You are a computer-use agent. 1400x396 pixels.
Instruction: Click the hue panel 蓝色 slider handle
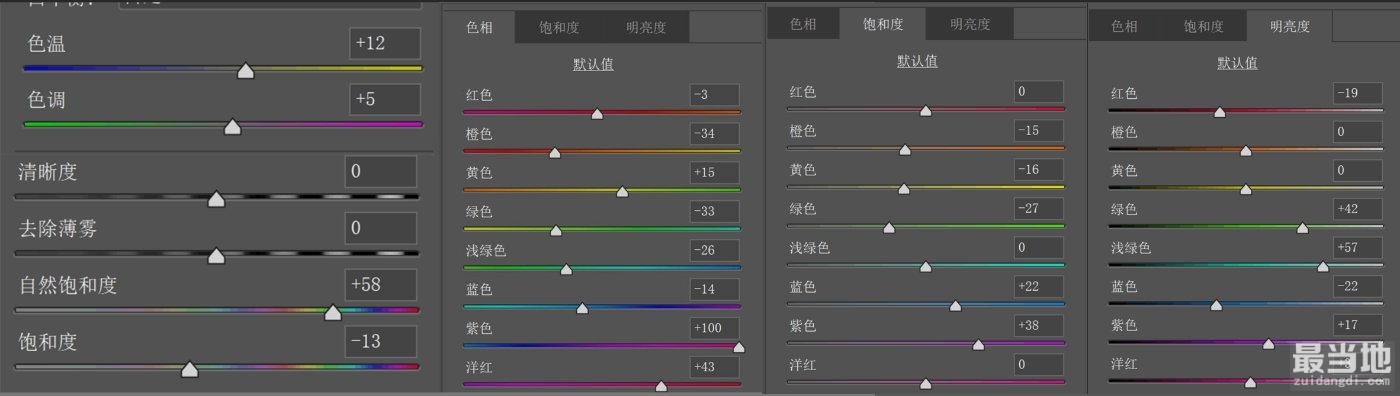[582, 309]
